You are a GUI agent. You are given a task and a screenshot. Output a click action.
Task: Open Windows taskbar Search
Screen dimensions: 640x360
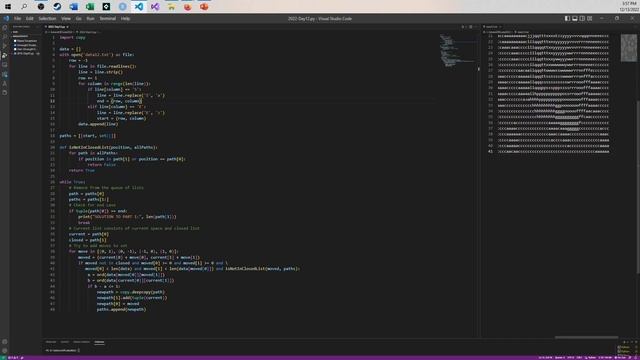24,7
